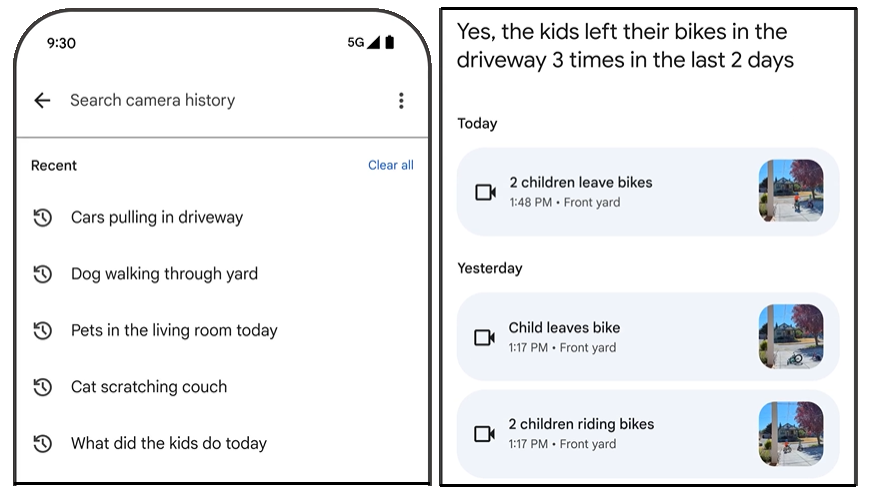Open the 2 children leave bikes event title
This screenshot has width=871, height=493.
[x=580, y=182]
